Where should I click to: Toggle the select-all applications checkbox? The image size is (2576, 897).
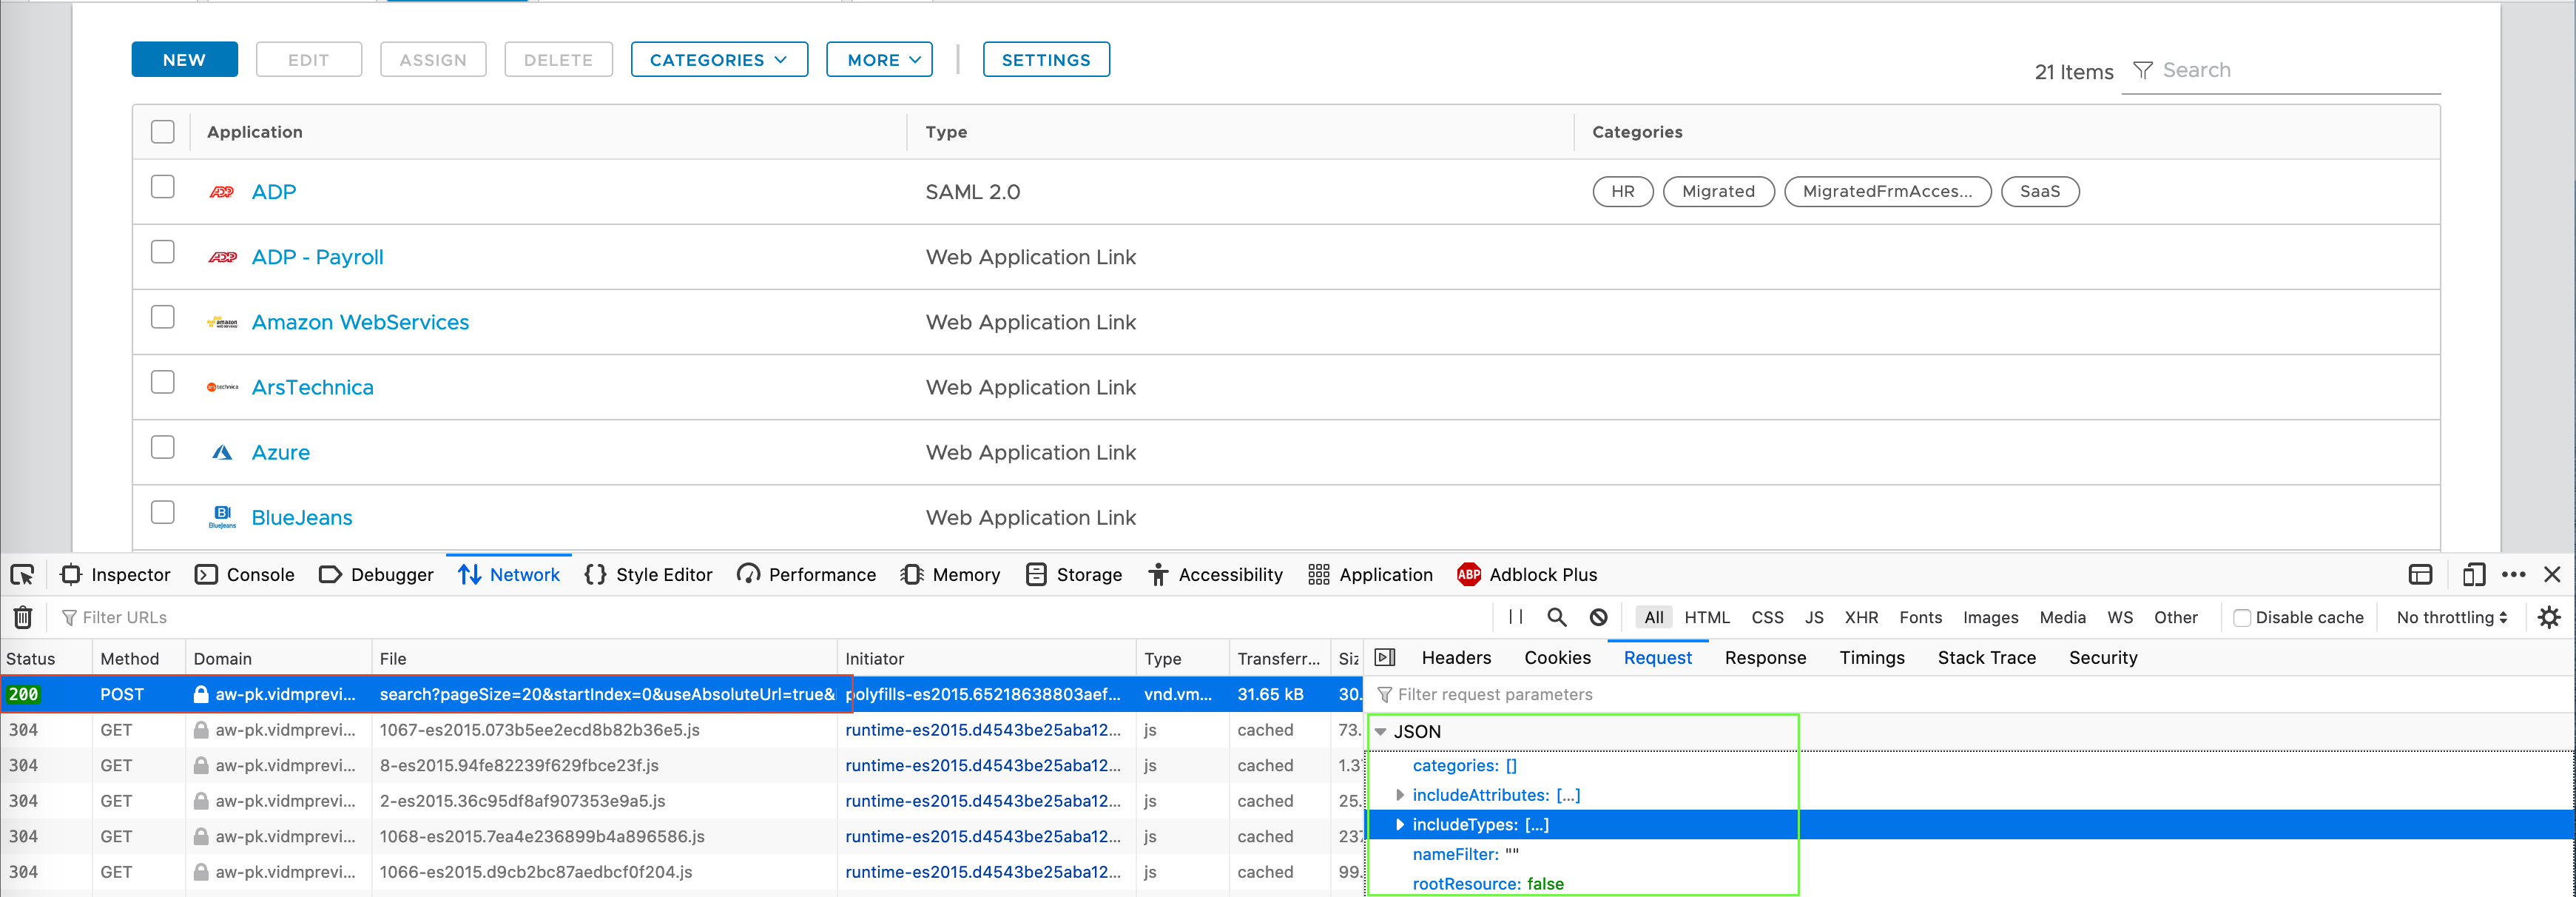coord(163,132)
